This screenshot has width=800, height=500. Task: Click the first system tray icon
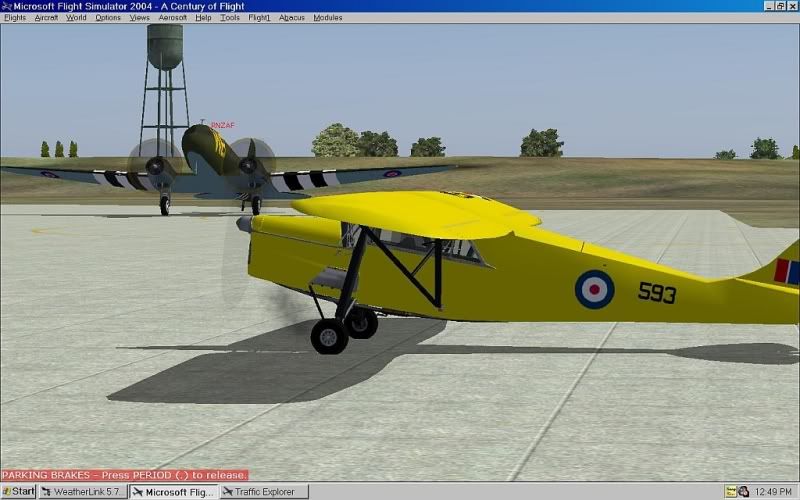731,491
